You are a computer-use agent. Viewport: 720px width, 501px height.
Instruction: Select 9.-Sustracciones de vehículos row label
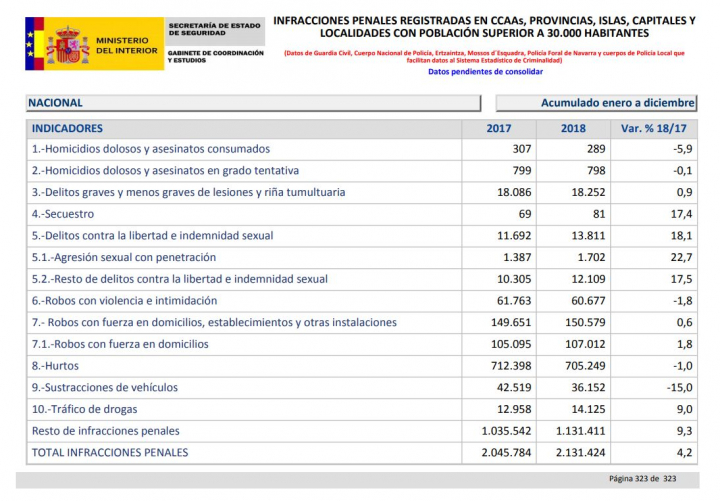pos(105,387)
